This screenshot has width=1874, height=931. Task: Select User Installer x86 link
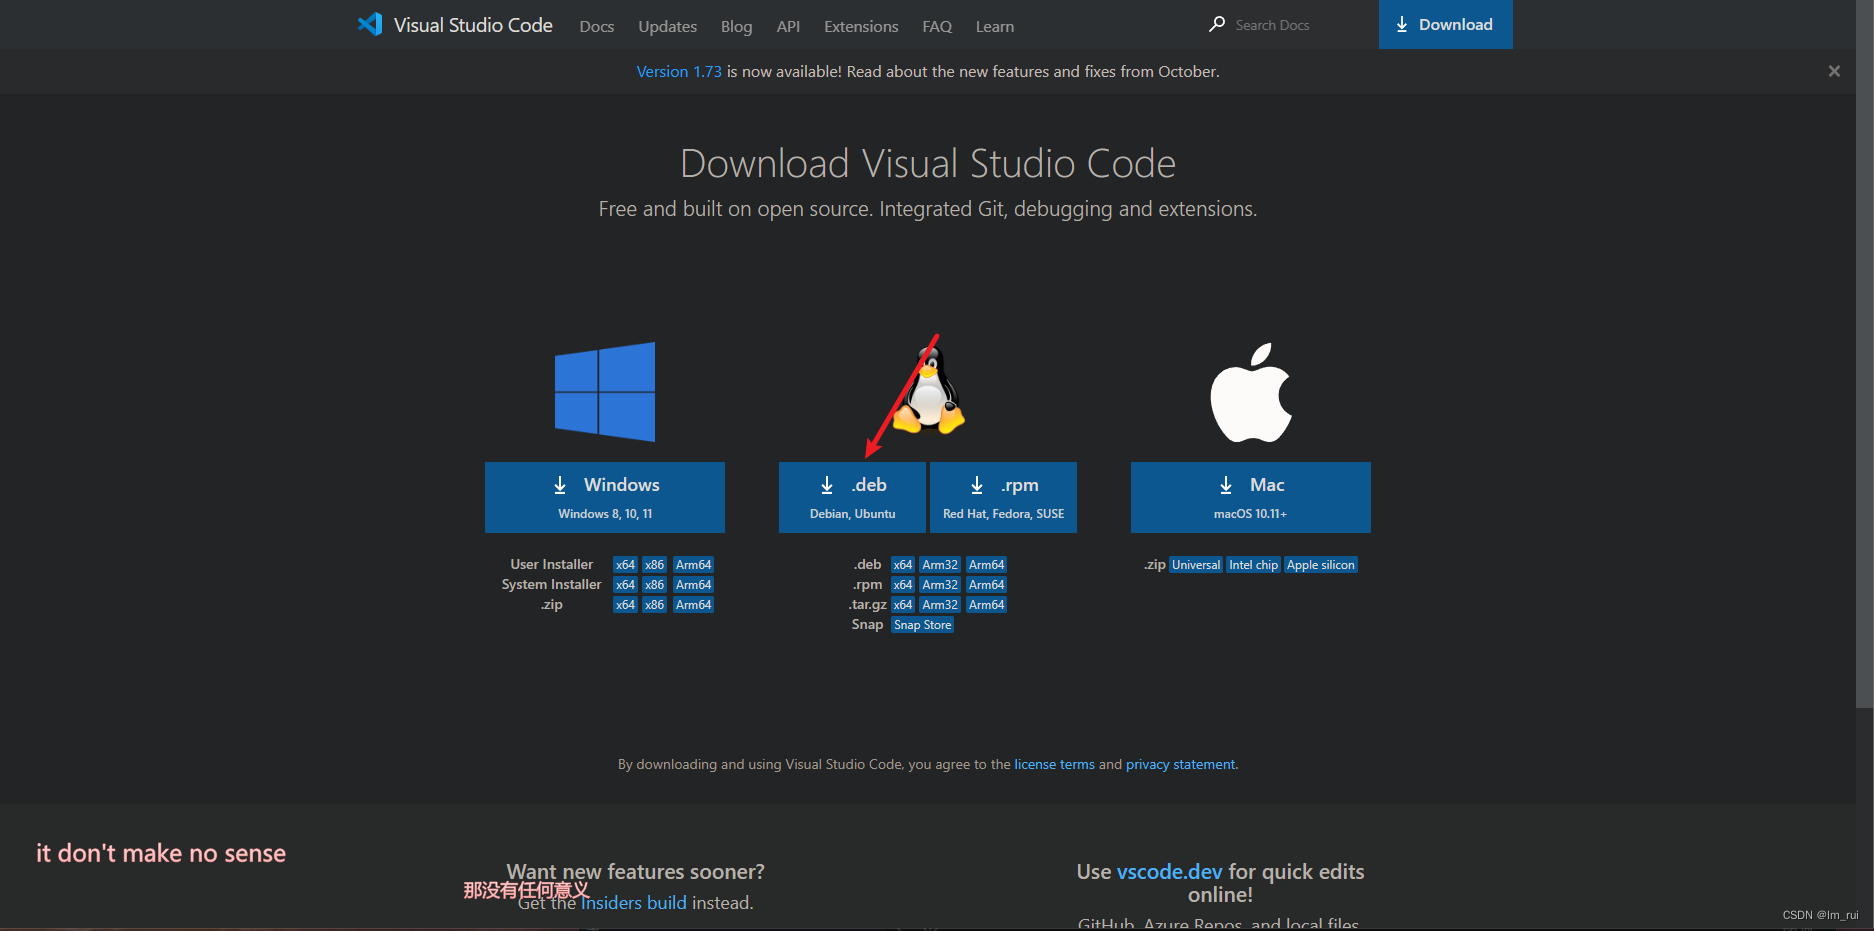click(654, 565)
